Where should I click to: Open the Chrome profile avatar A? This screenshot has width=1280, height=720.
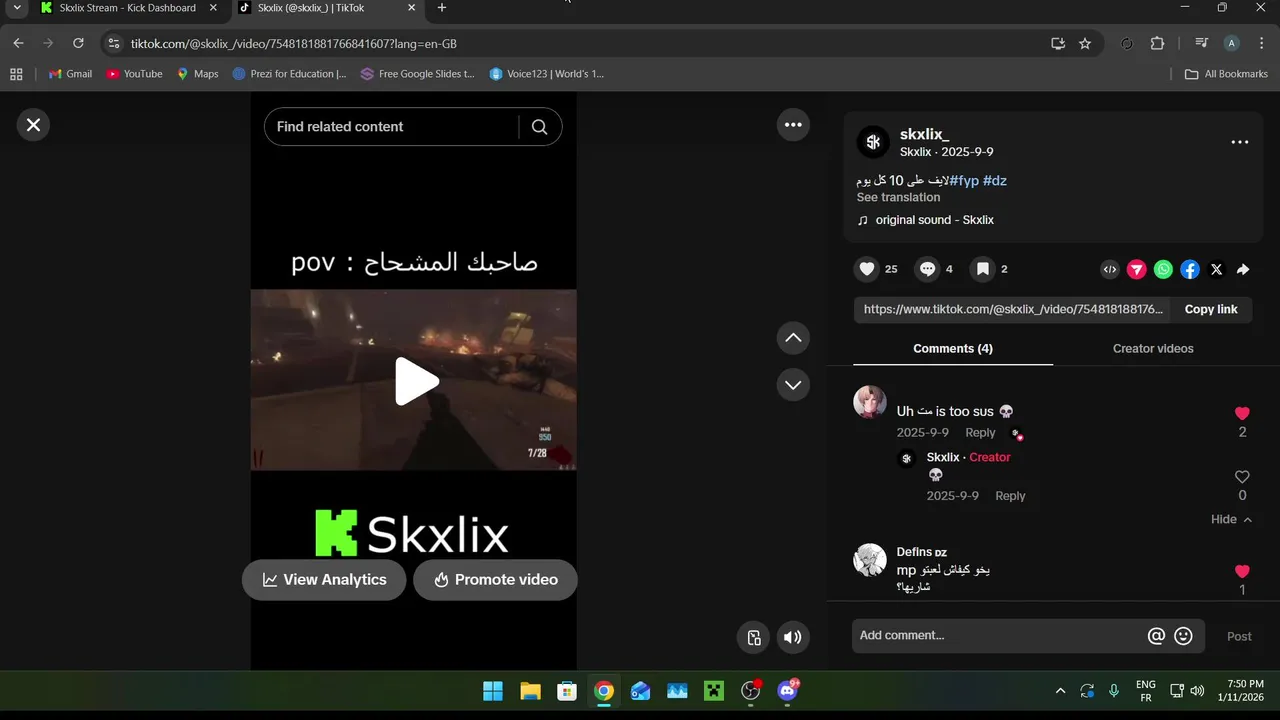click(x=1232, y=44)
